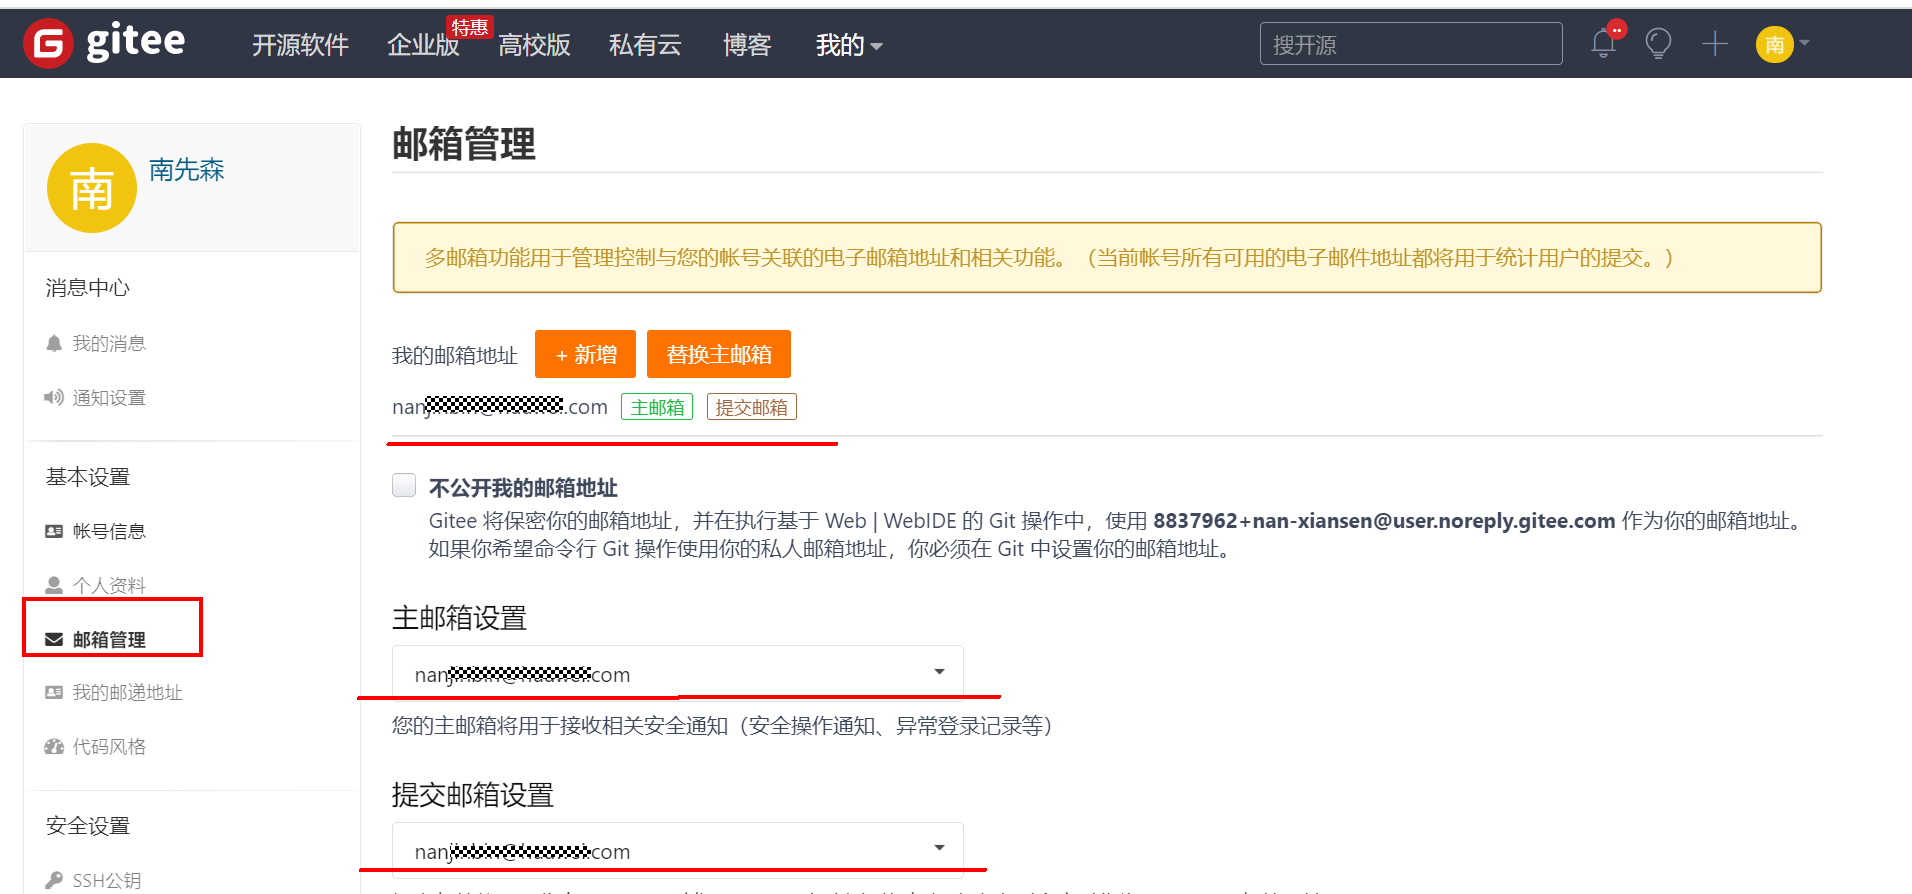This screenshot has height=894, width=1912.
Task: Open 私有云 in top navigation
Action: point(645,45)
